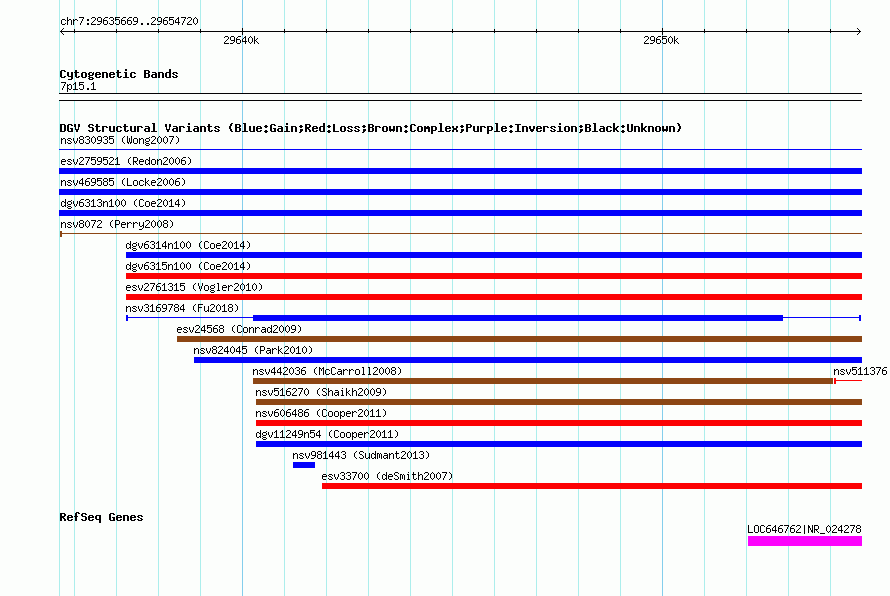The height and width of the screenshot is (596, 890).
Task: Click the esv2759521 (Redon2006) blue bar
Action: pos(460,171)
